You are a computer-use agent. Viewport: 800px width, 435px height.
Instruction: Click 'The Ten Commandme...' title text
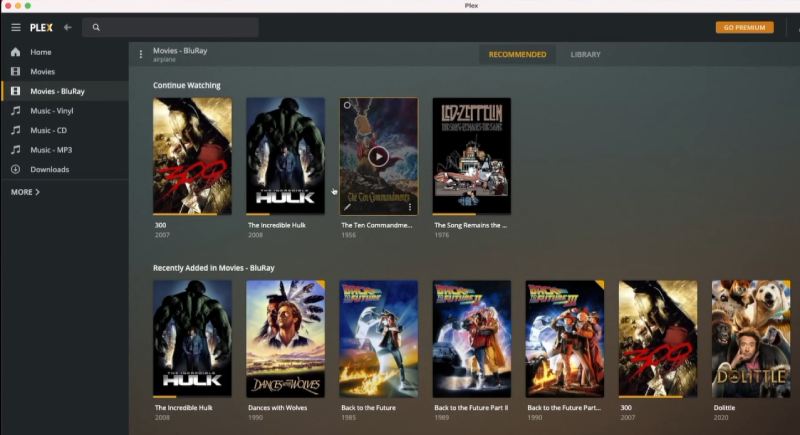377,225
